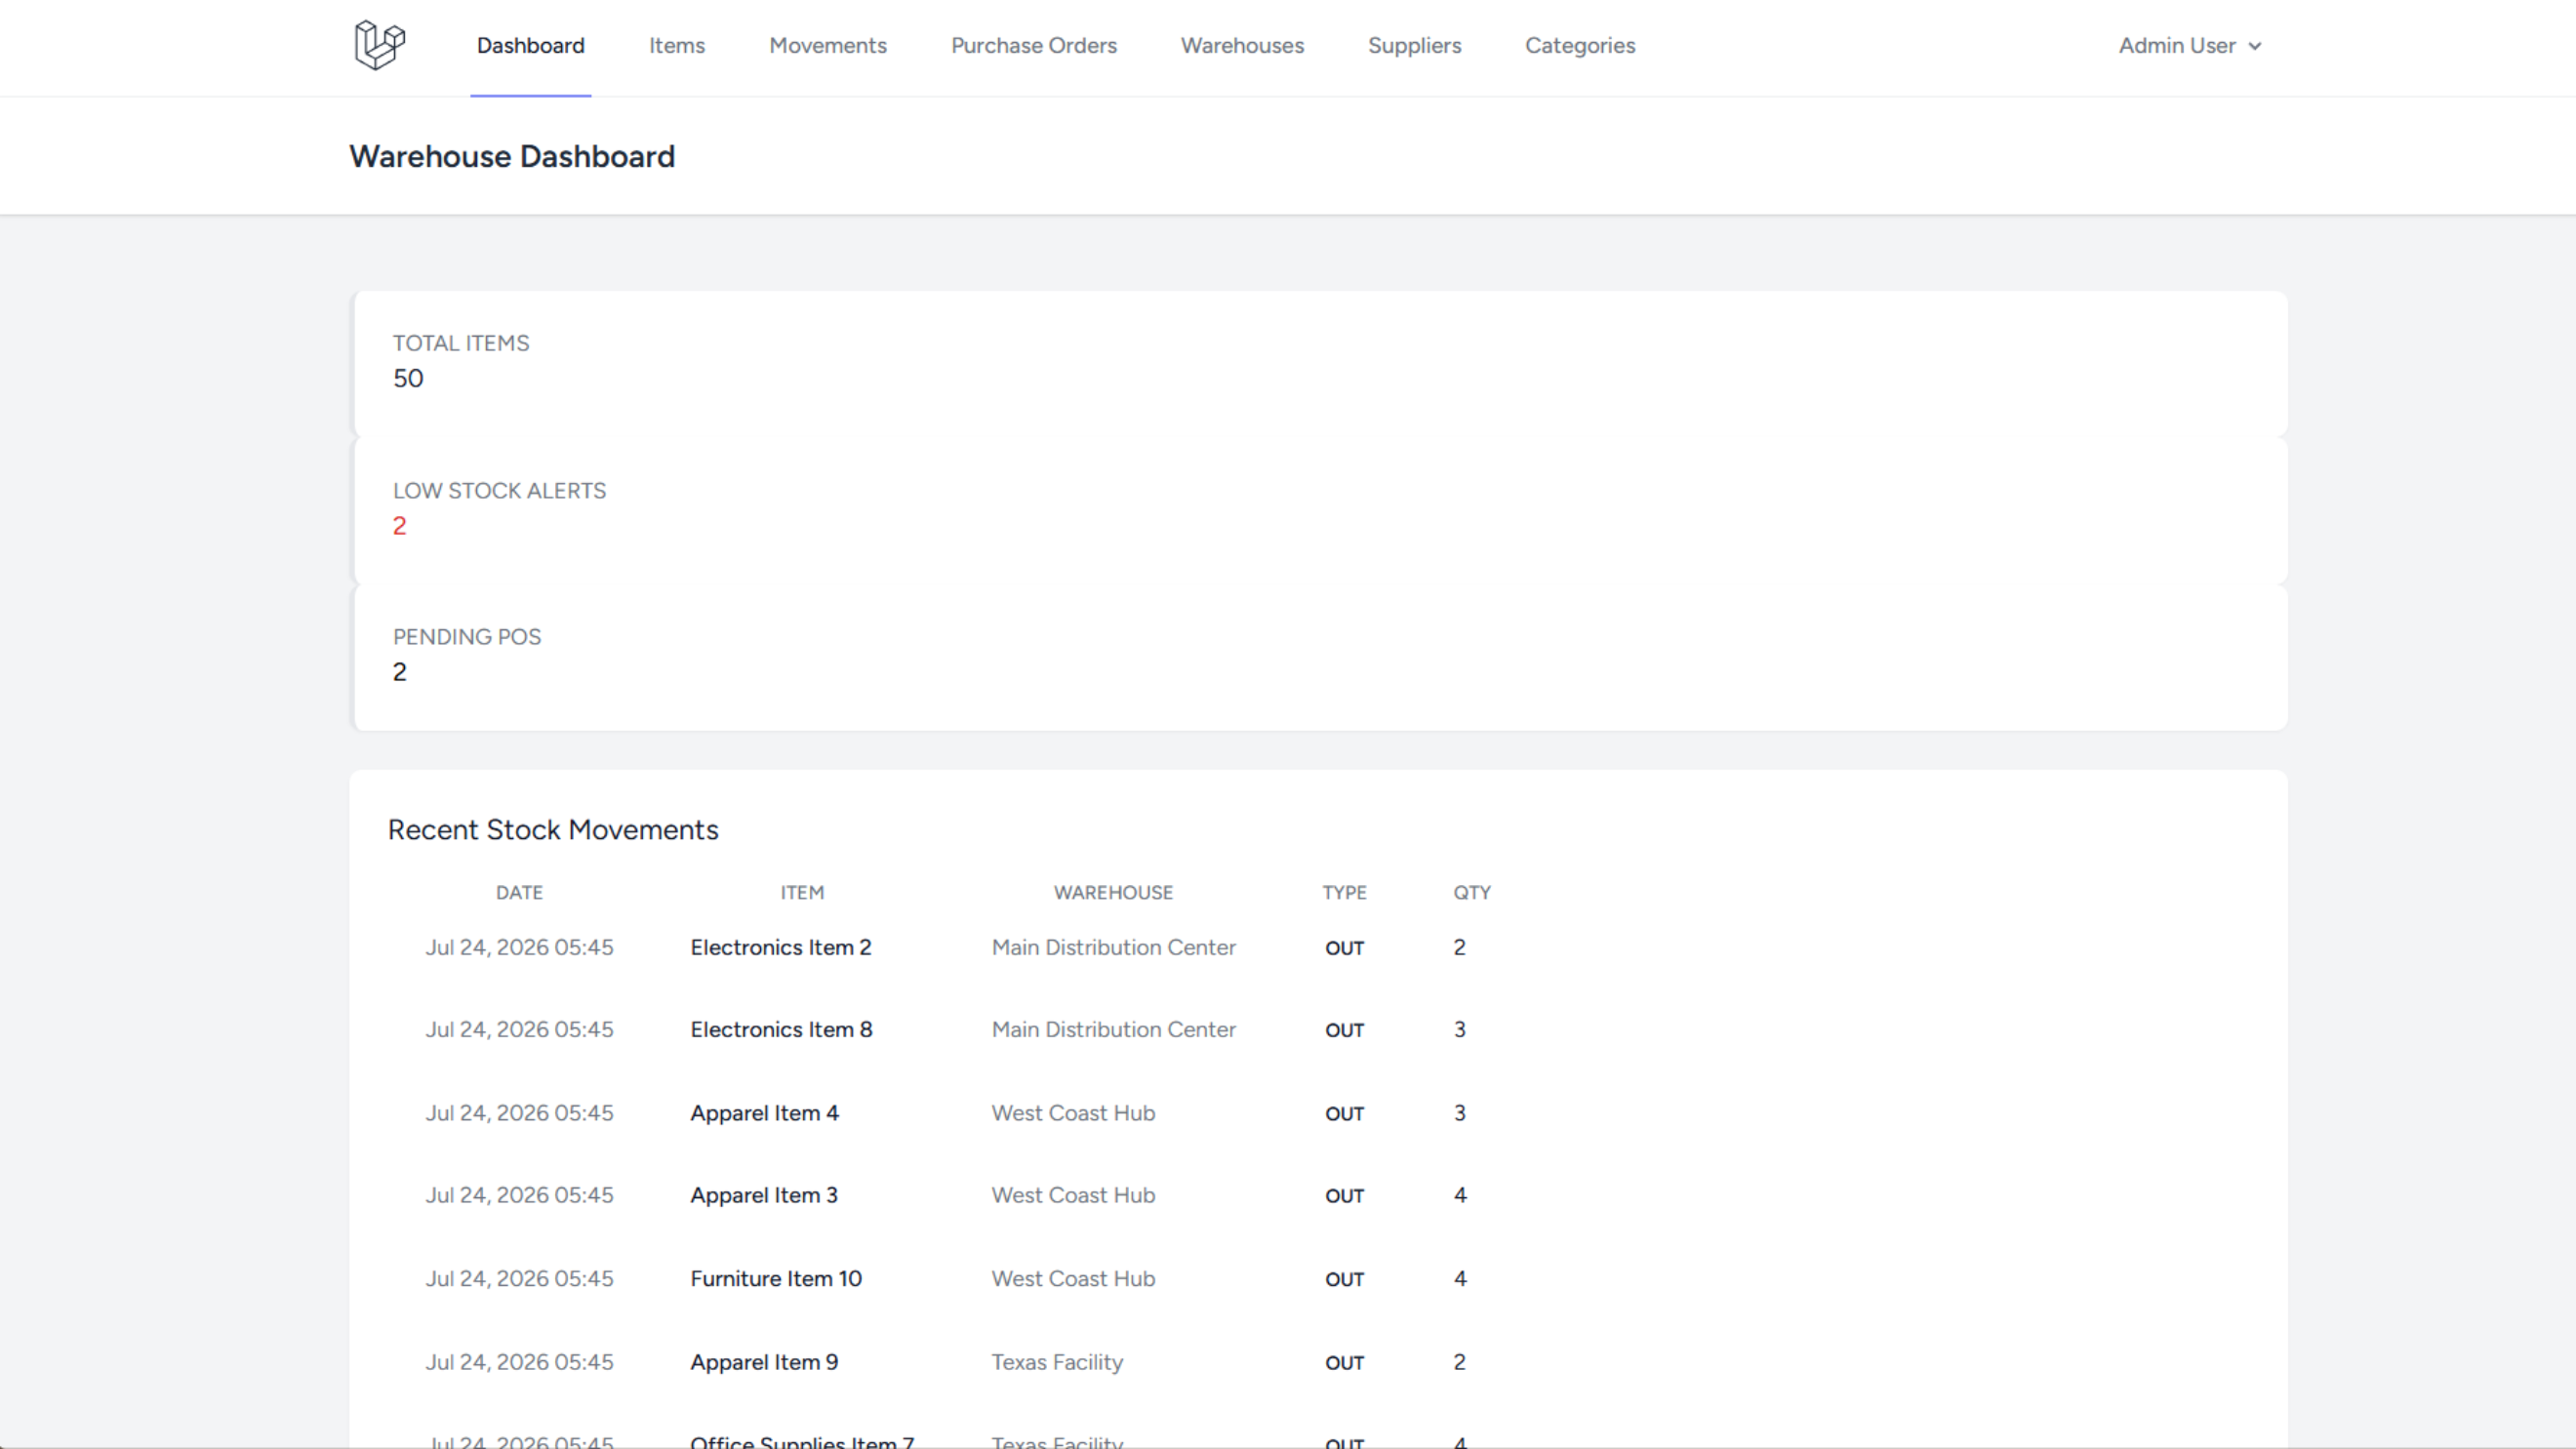2576x1449 pixels.
Task: Click Main Distribution Center in Electronics Item 8 row
Action: tap(1113, 1030)
